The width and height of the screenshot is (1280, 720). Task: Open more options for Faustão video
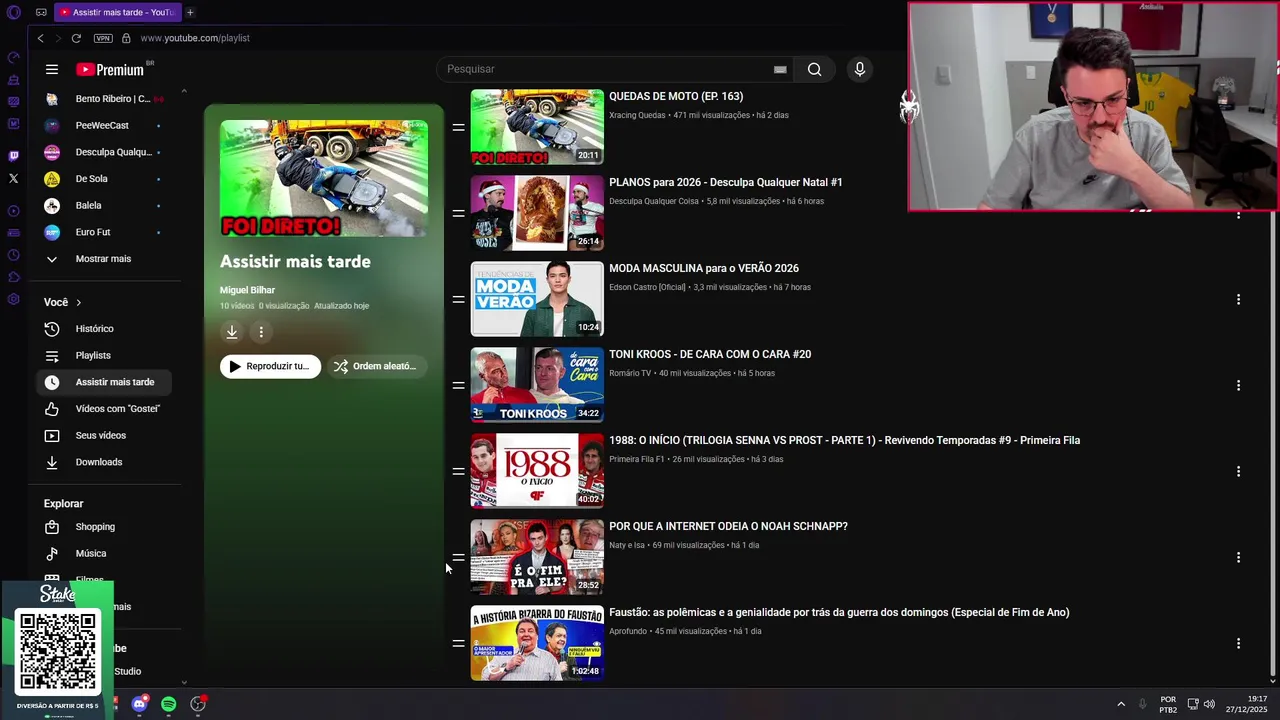pos(1238,643)
